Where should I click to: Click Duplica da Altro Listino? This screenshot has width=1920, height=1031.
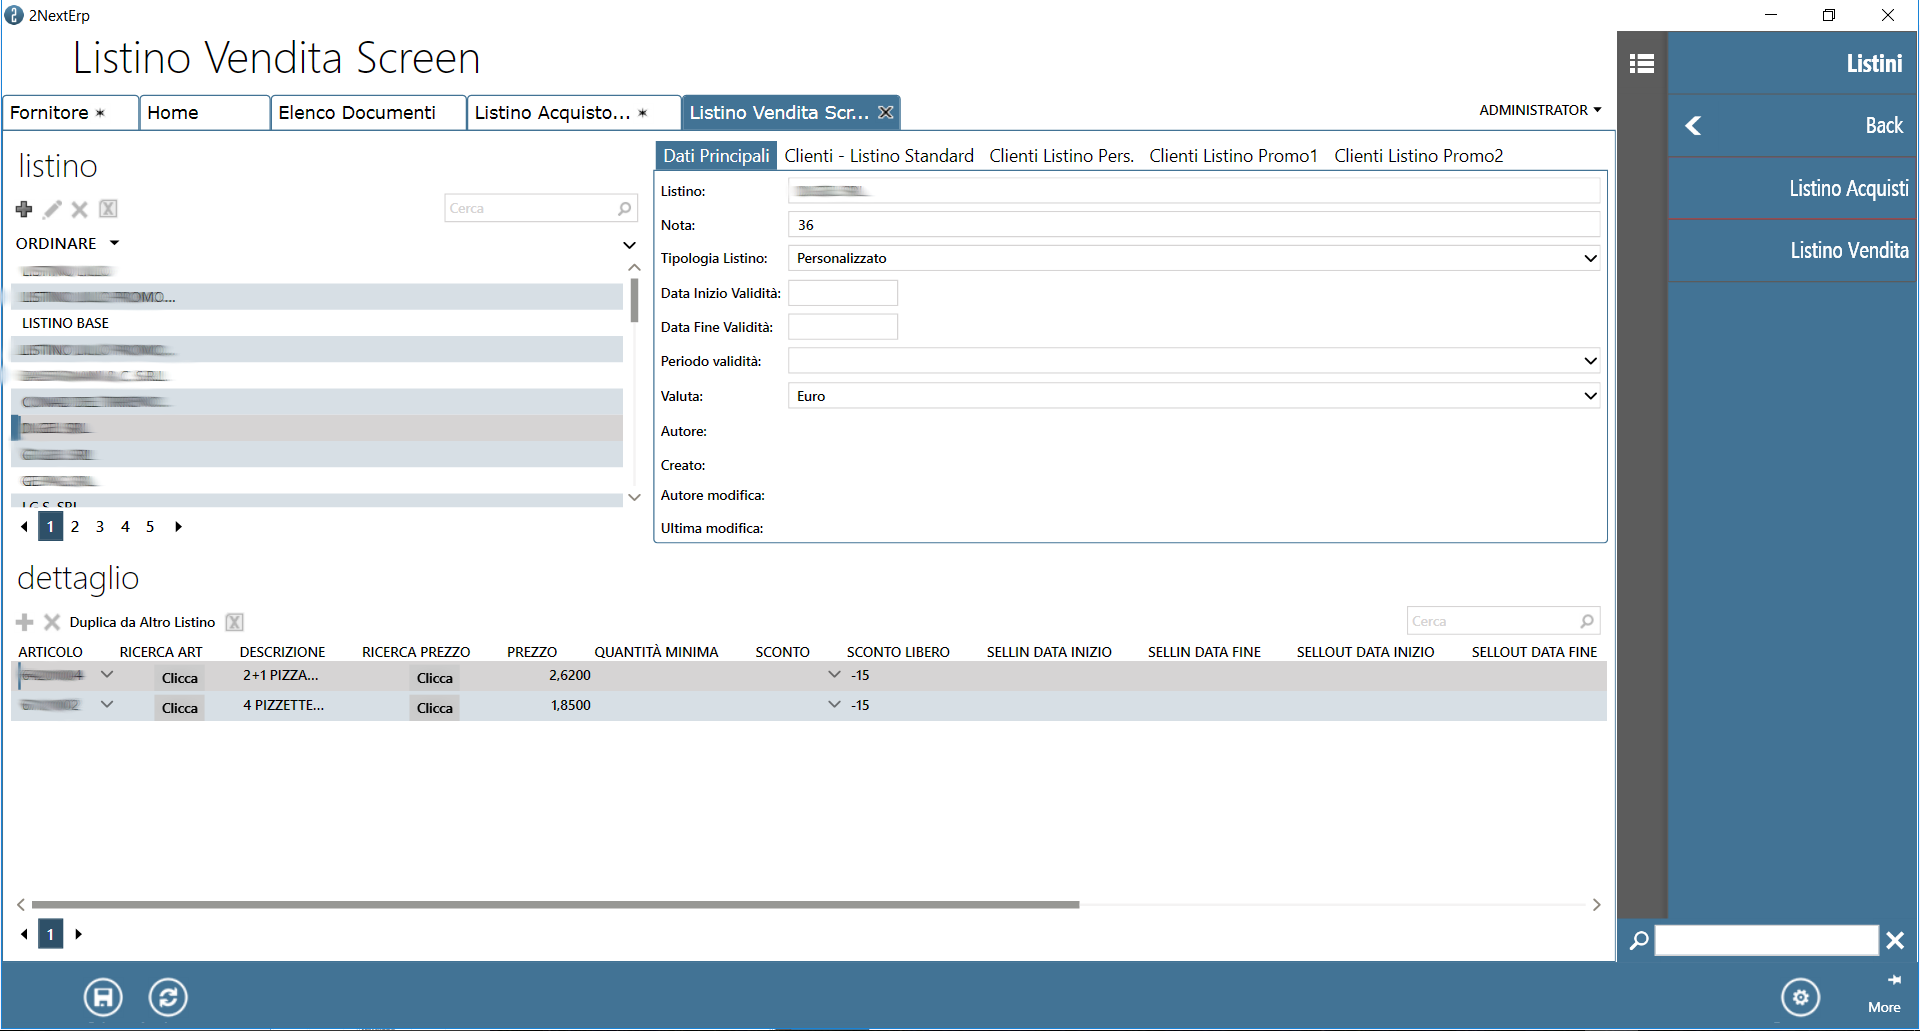pyautogui.click(x=142, y=622)
